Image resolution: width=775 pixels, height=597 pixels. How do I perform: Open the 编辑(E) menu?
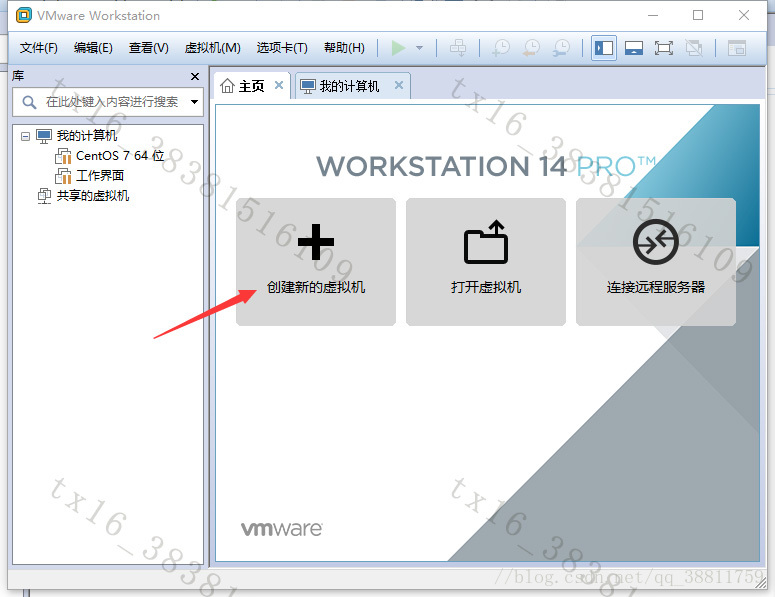coord(93,48)
